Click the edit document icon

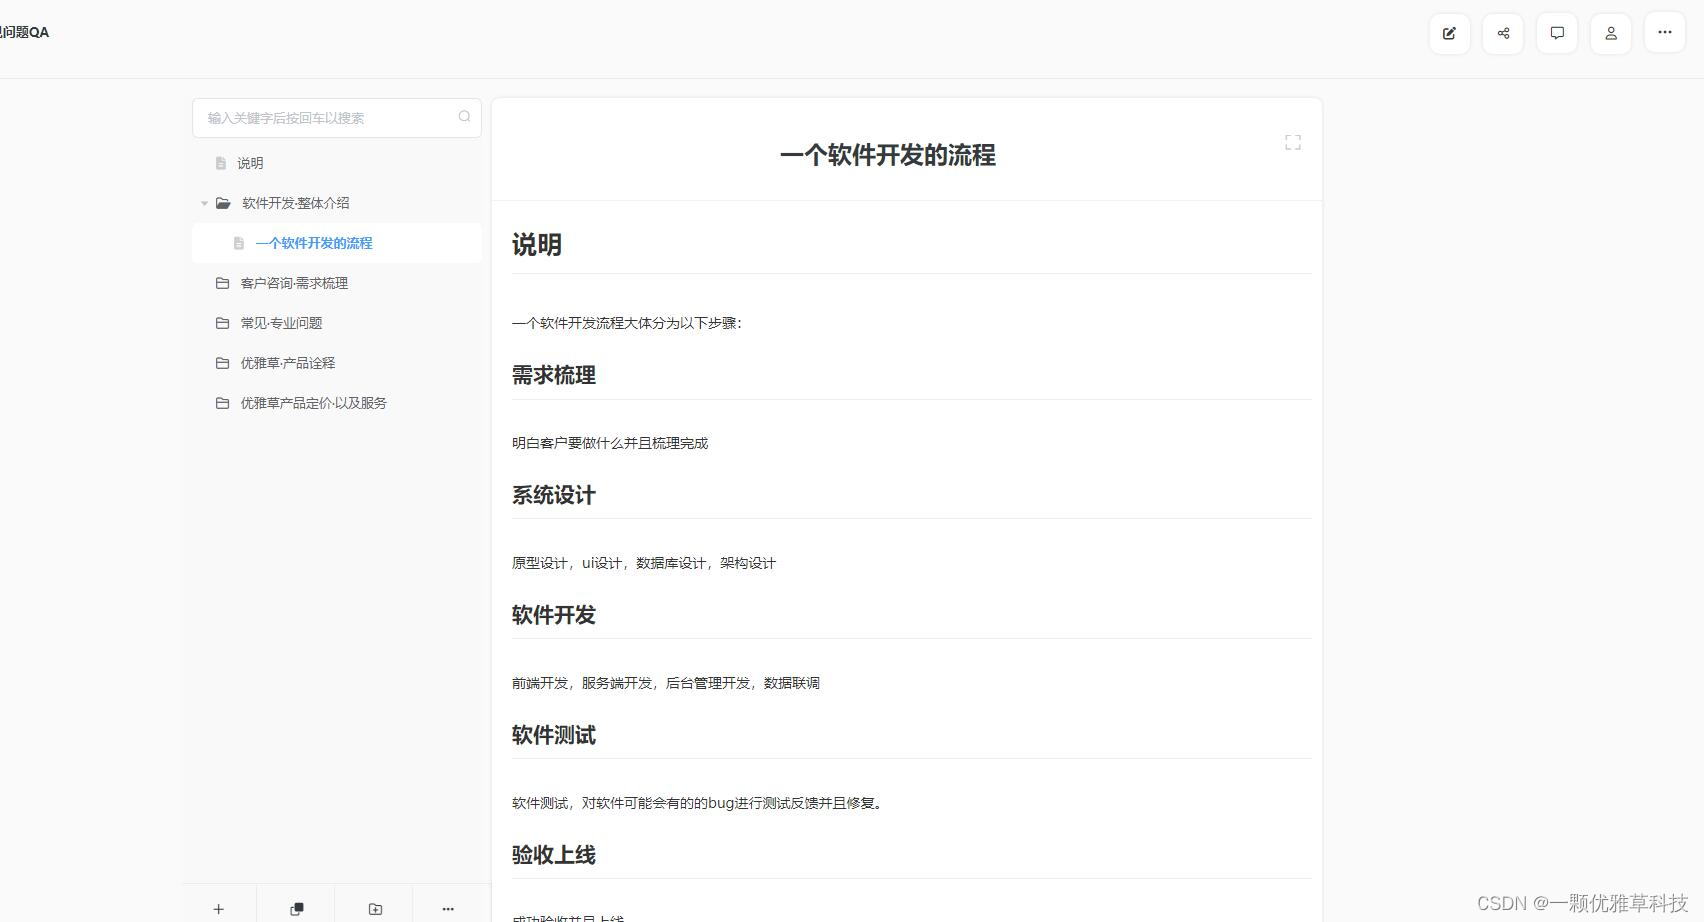click(x=1449, y=33)
